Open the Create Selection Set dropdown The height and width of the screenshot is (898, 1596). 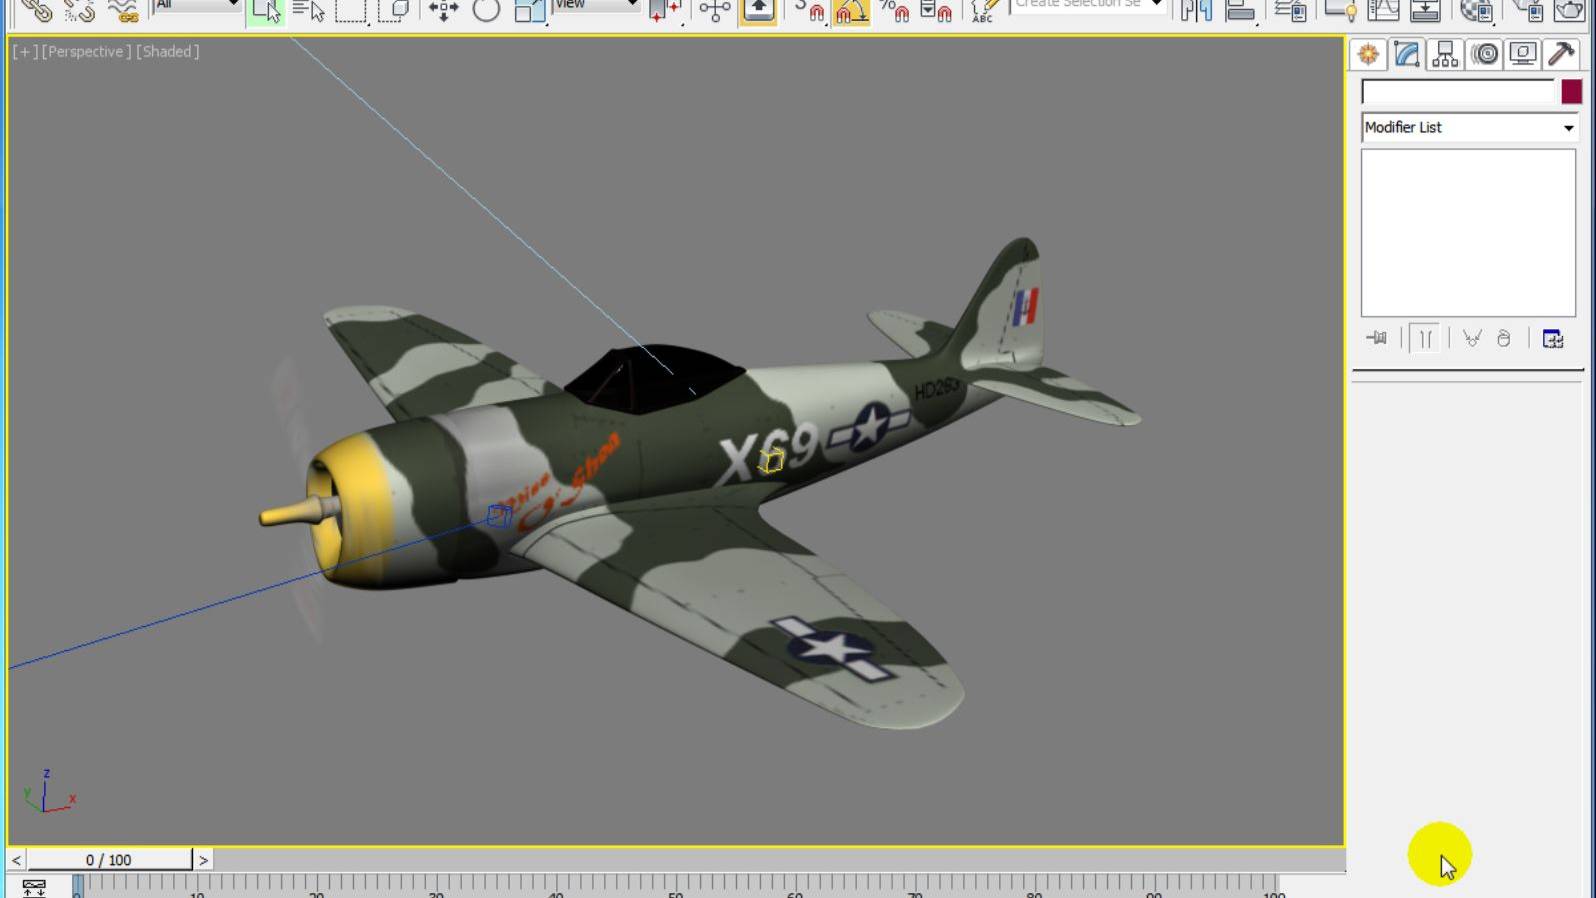pos(1088,5)
